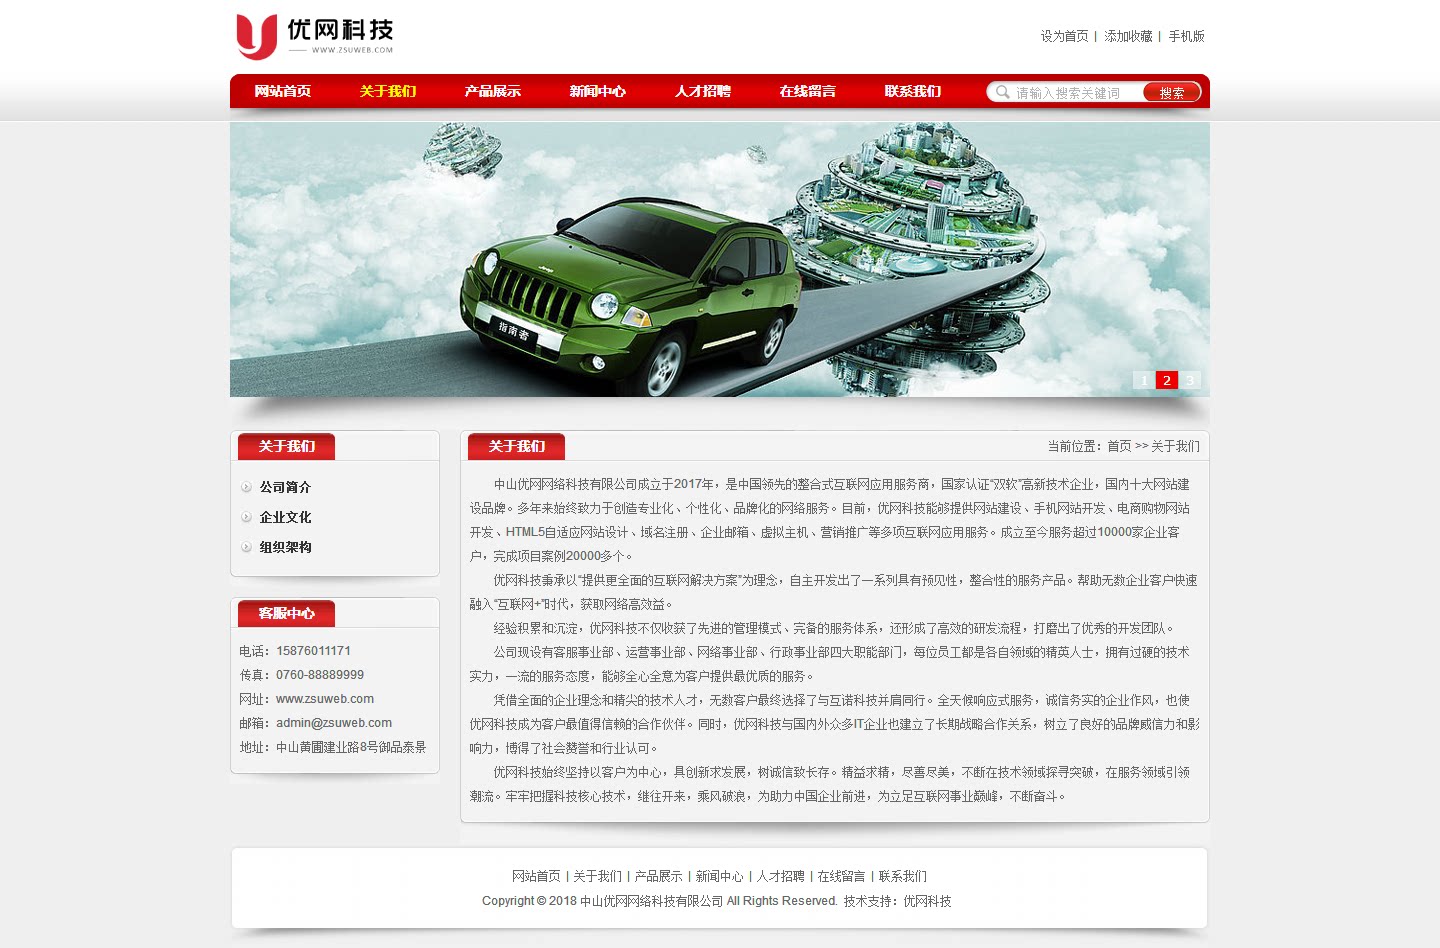The image size is (1440, 948).
Task: Open 网站首页 in the footer
Action: (536, 876)
